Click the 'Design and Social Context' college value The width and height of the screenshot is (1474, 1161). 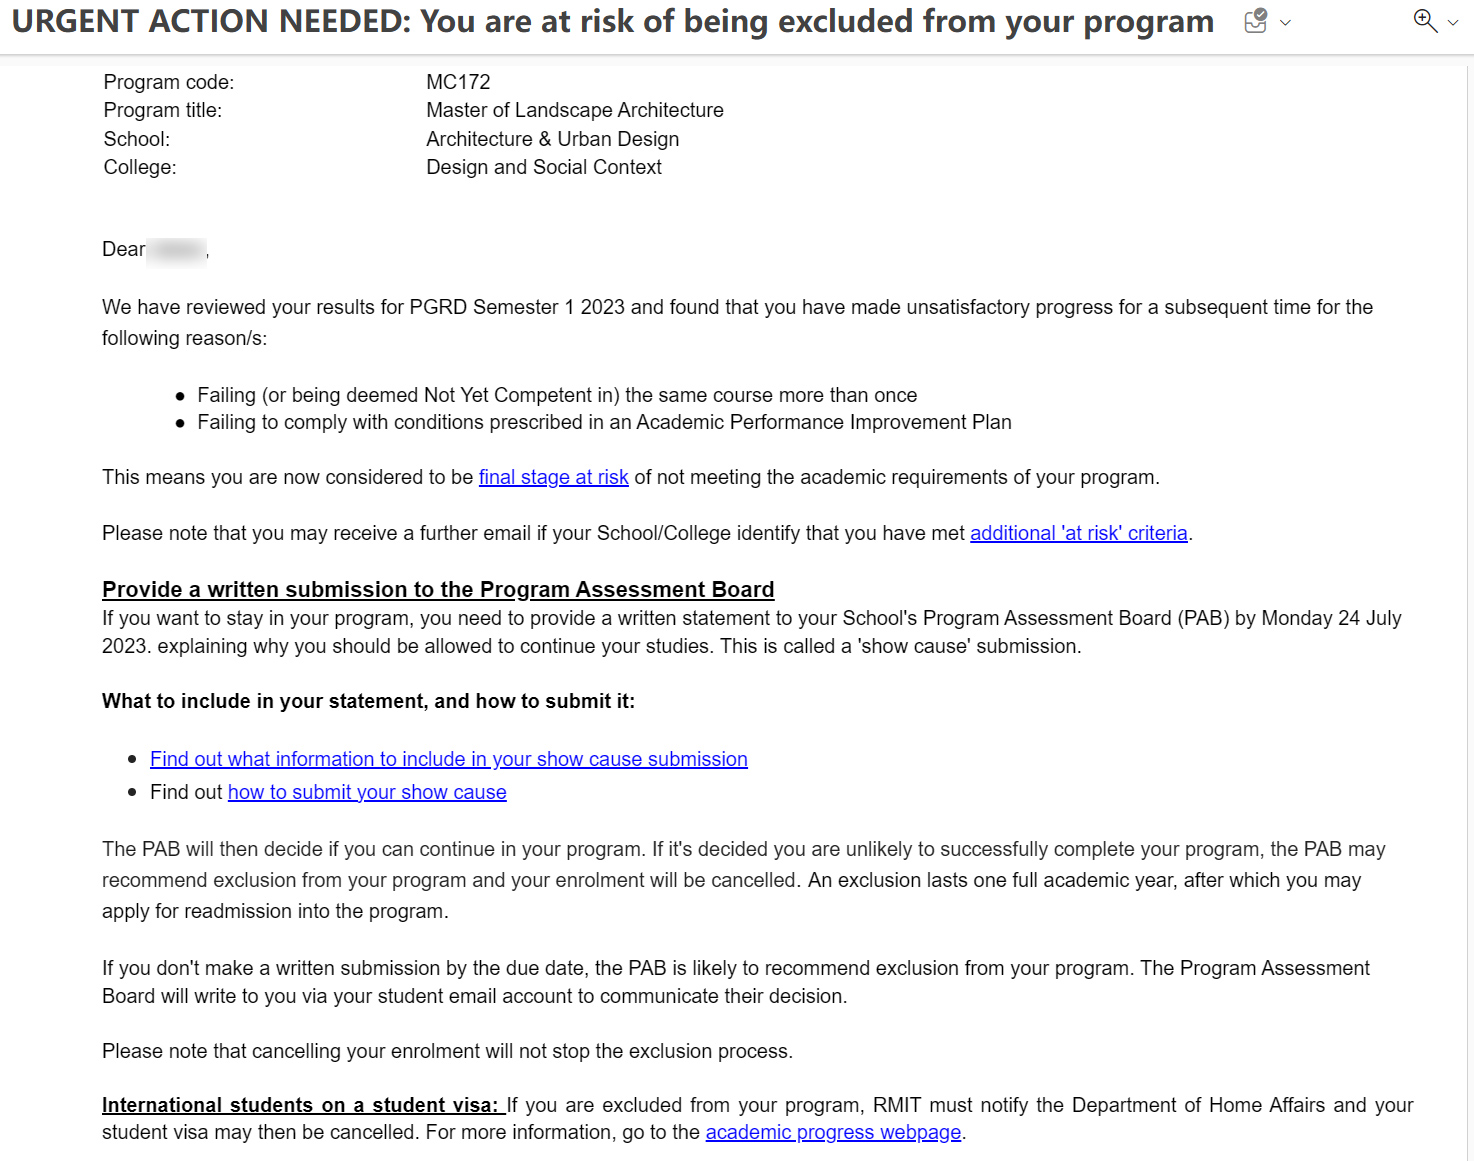543,167
